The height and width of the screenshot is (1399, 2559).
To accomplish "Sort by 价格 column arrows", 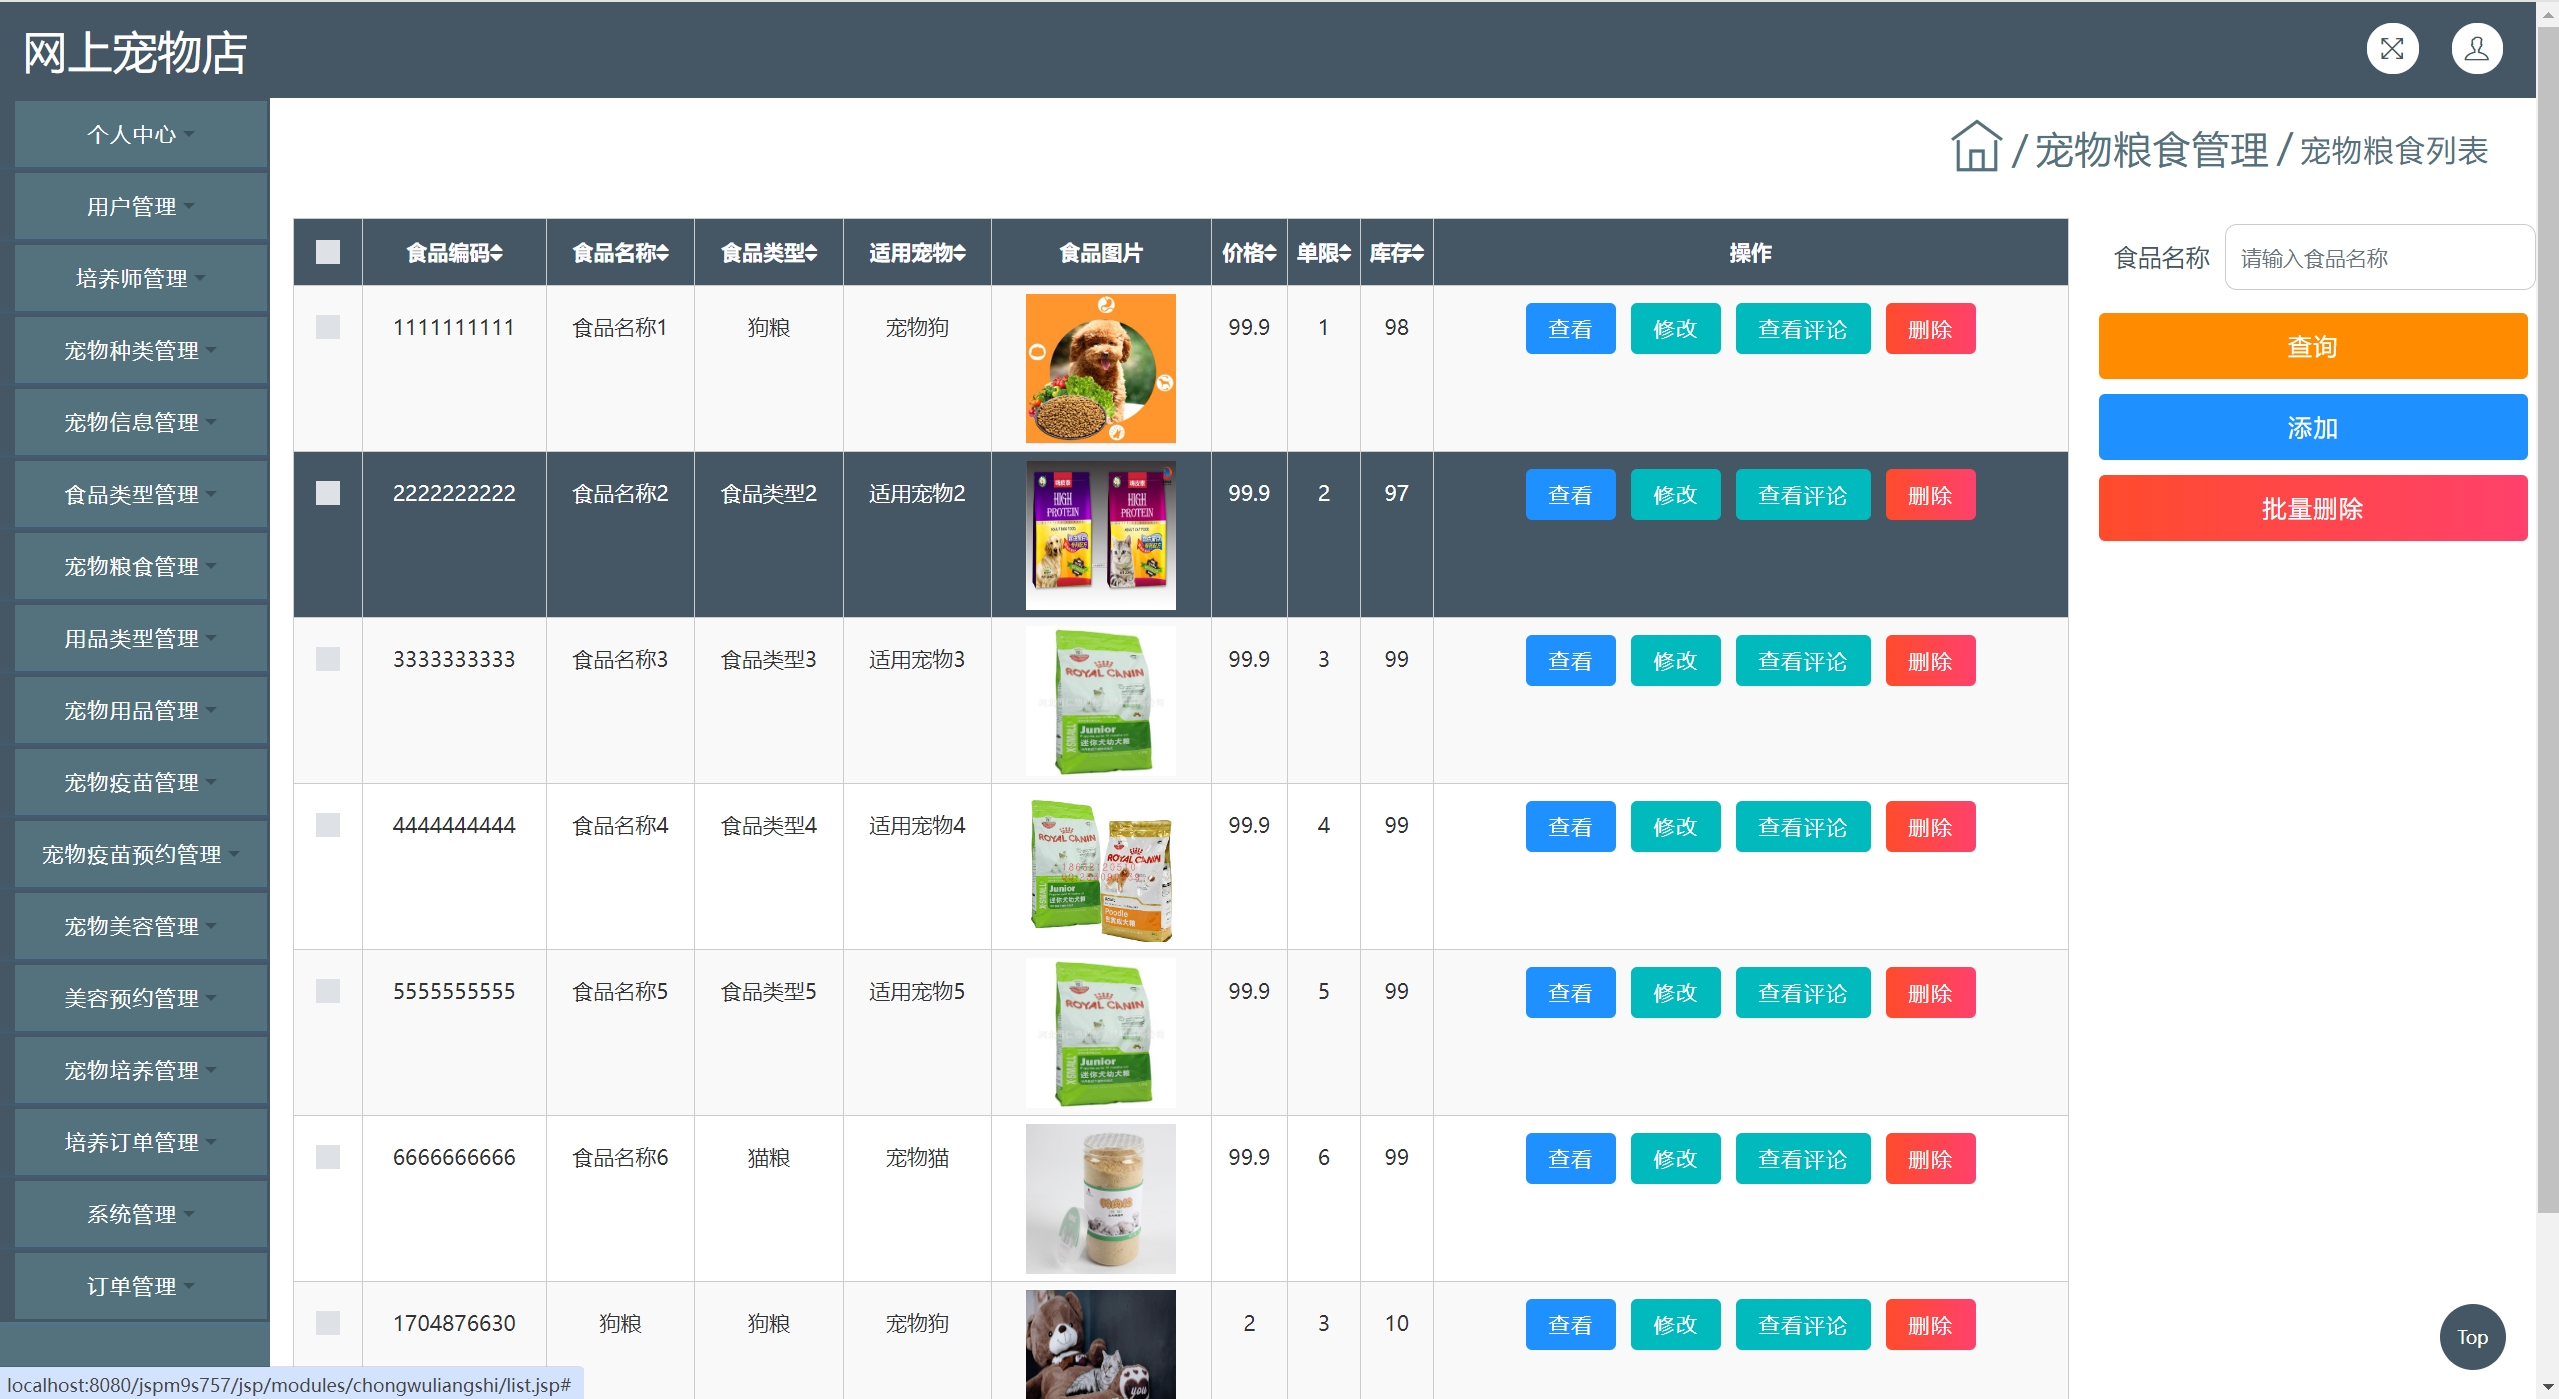I will tap(1270, 254).
